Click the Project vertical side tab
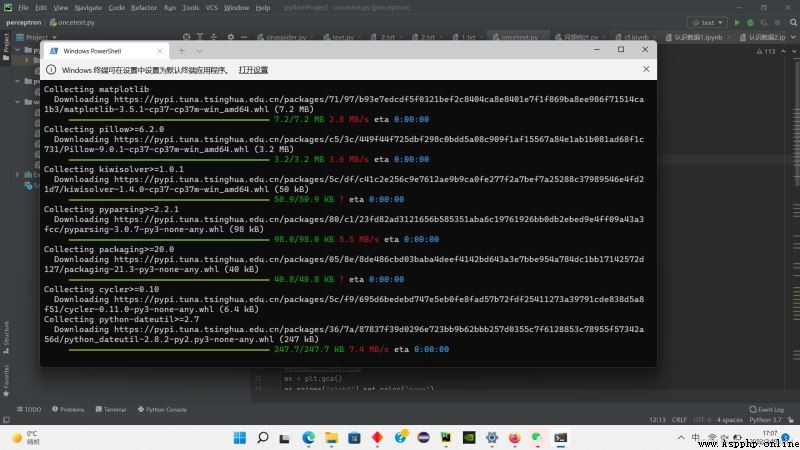The height and width of the screenshot is (450, 800). click(6, 47)
